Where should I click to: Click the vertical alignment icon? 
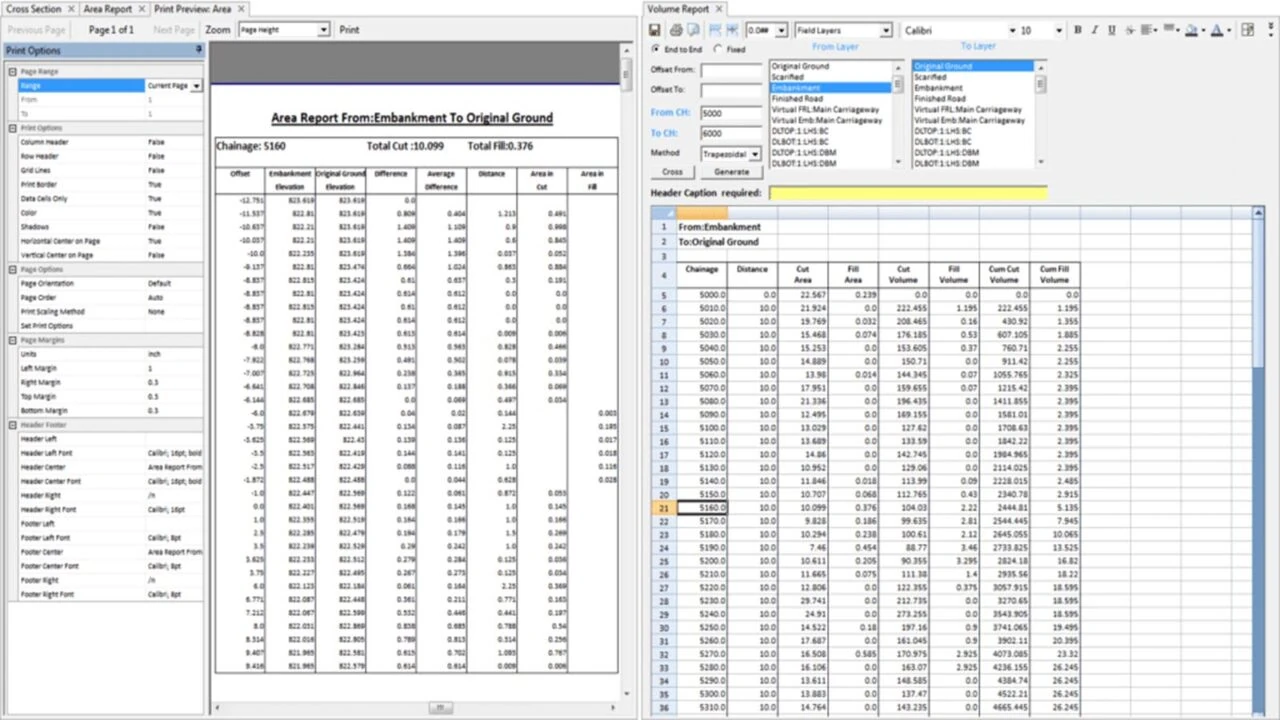coord(1169,30)
